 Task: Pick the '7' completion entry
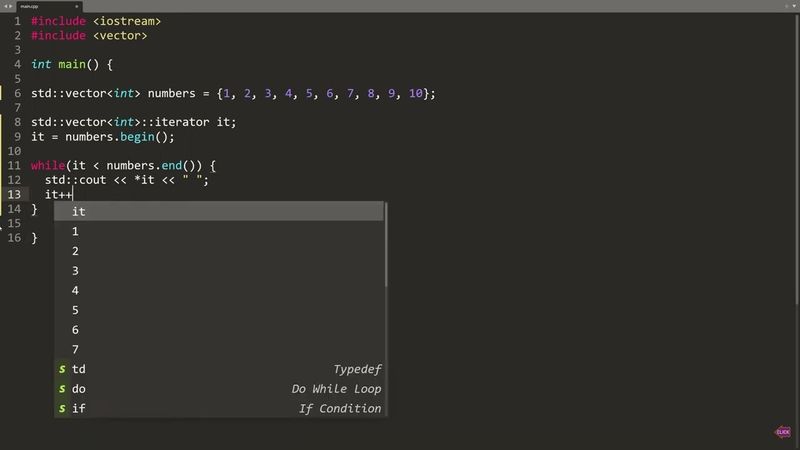point(219,349)
